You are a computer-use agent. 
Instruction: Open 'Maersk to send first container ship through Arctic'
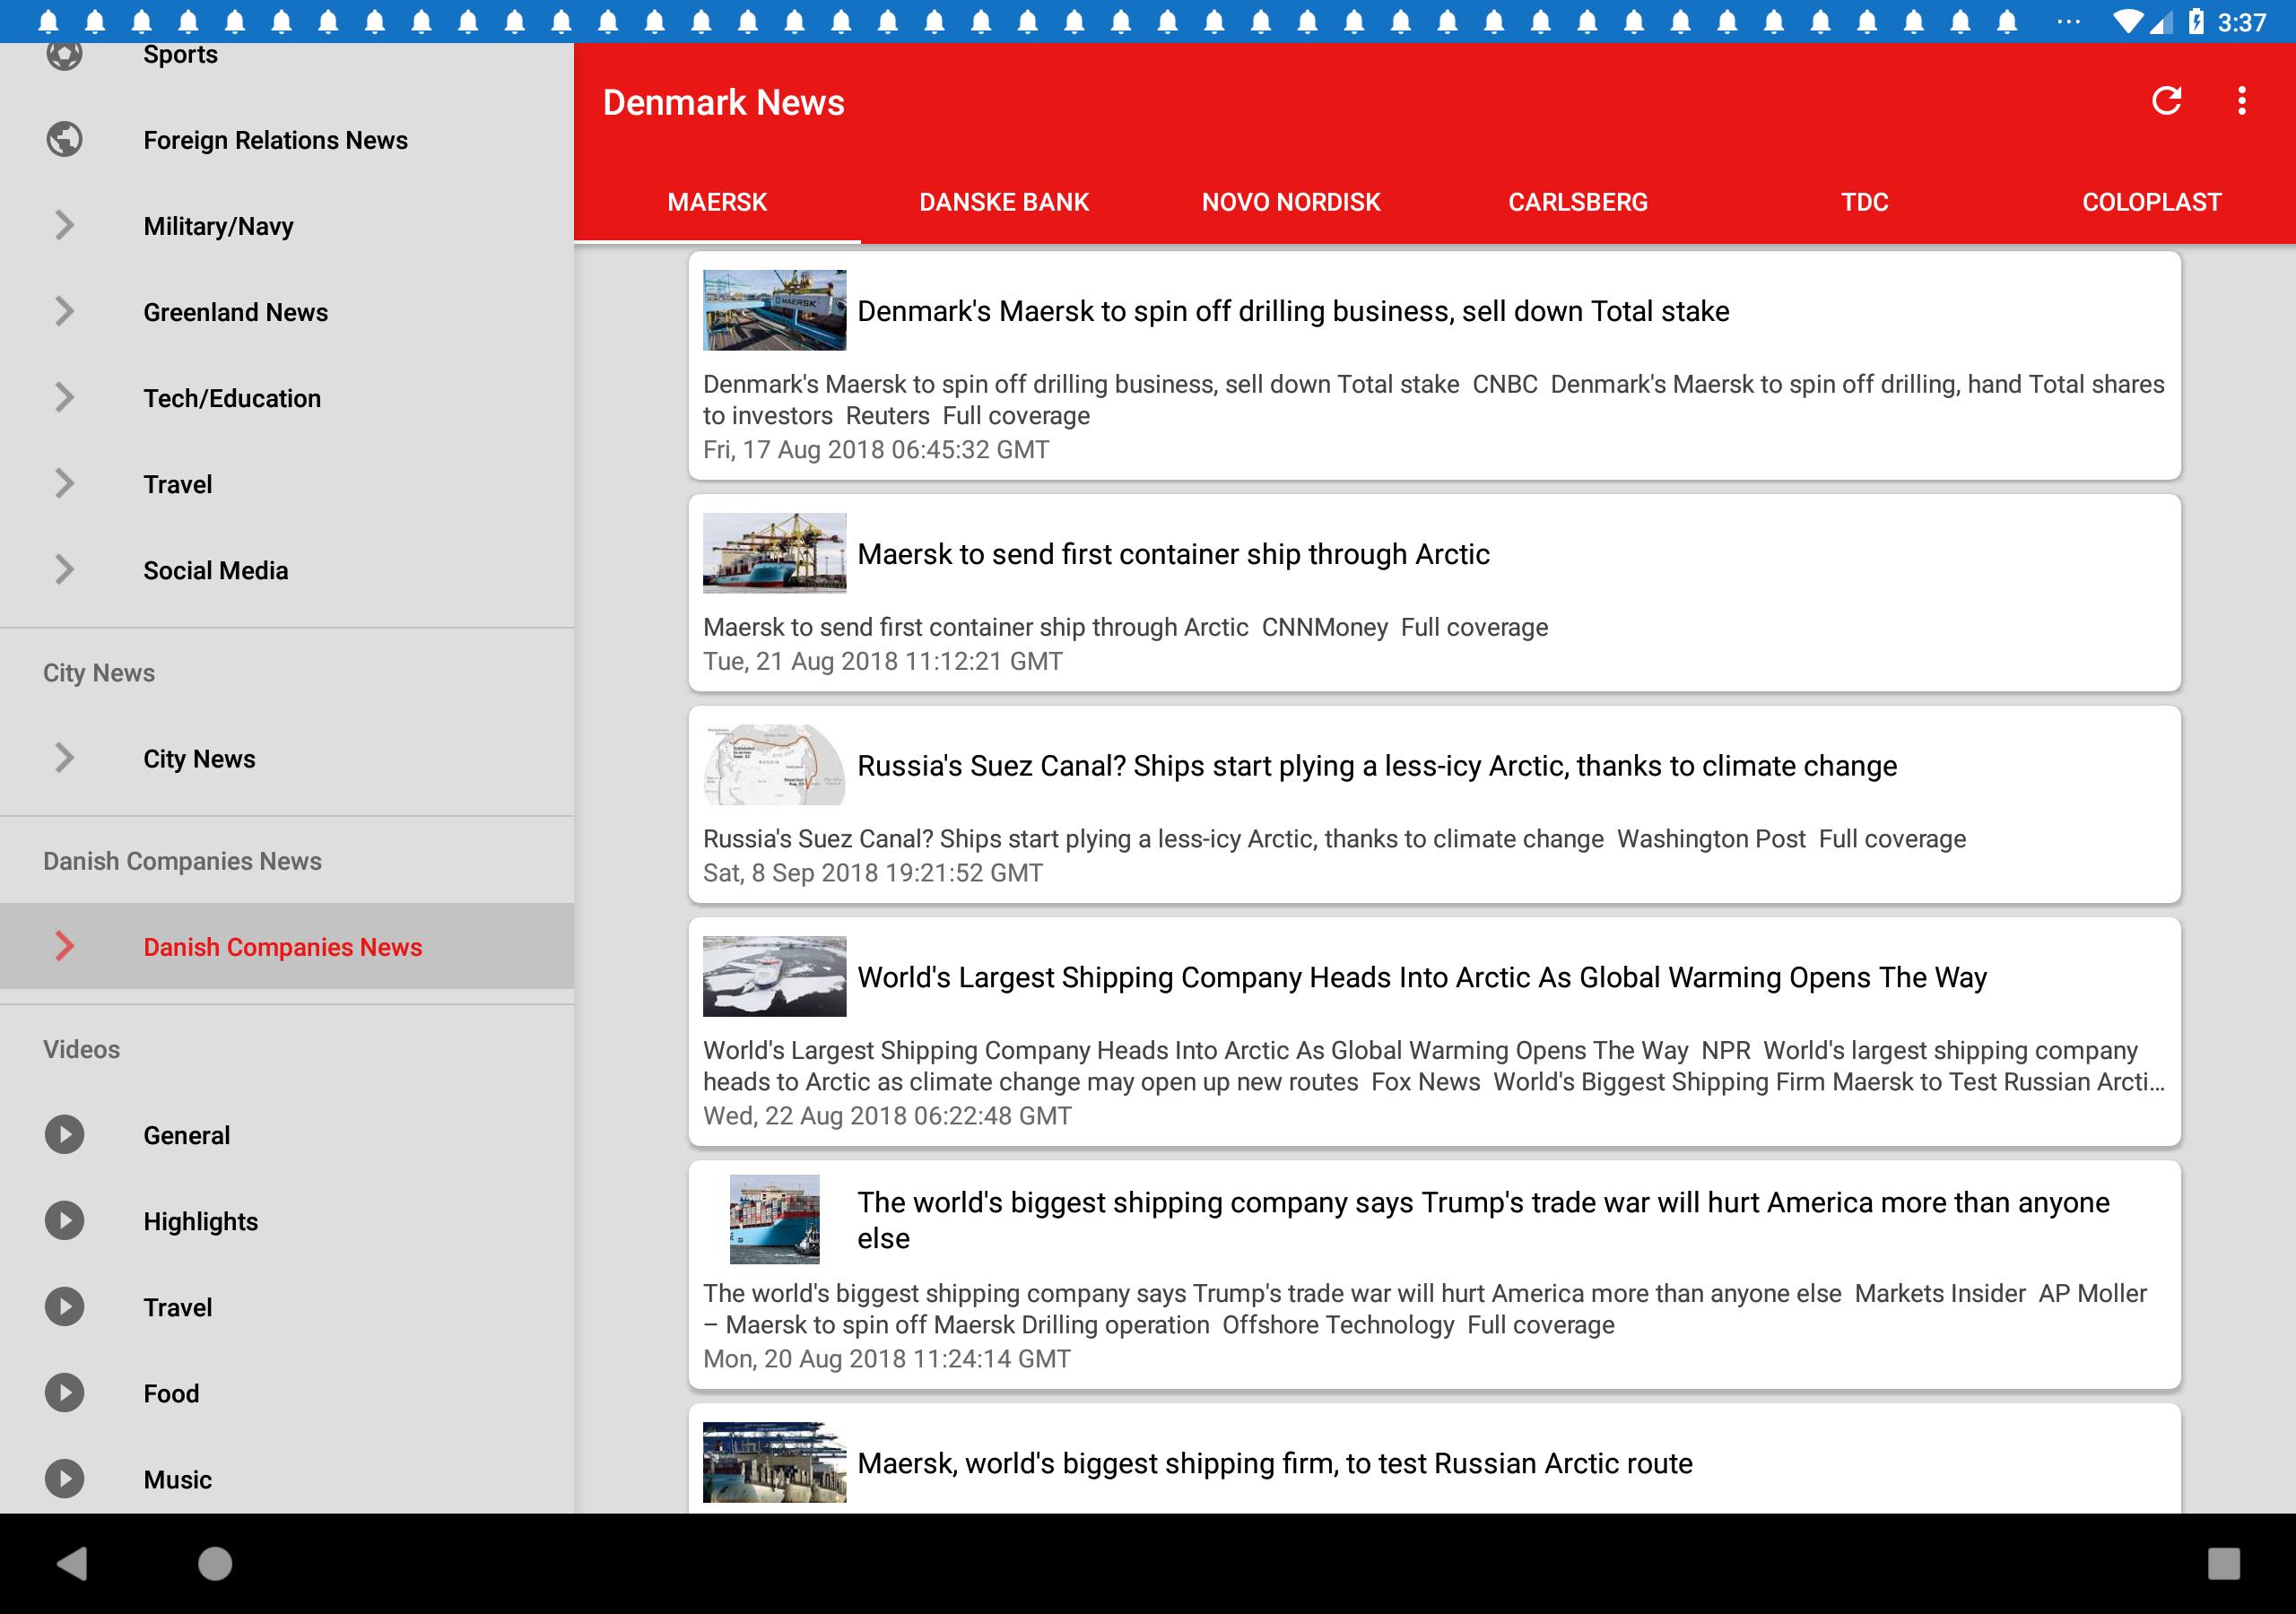pyautogui.click(x=1434, y=592)
